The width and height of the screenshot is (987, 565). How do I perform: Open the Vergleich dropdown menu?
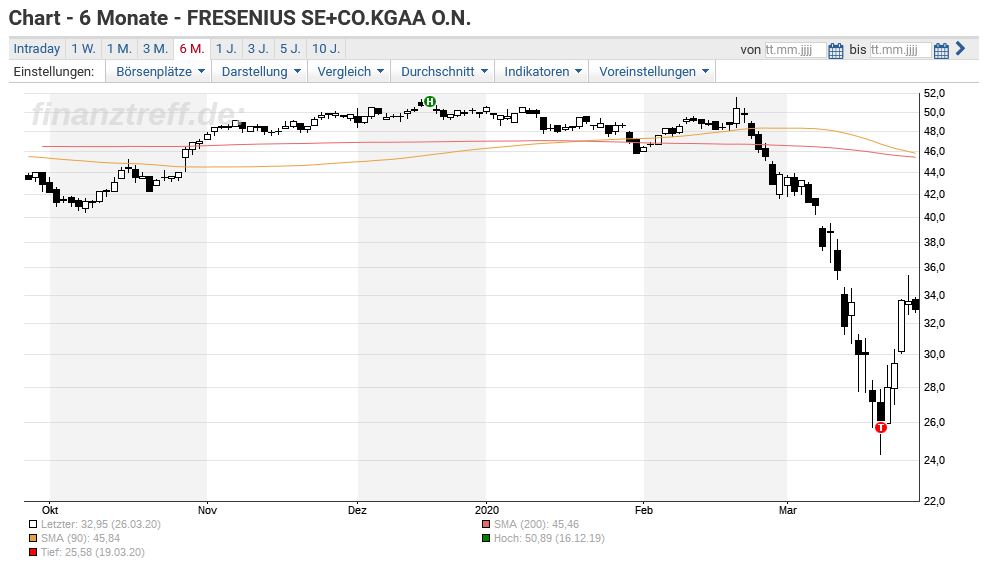pyautogui.click(x=350, y=71)
